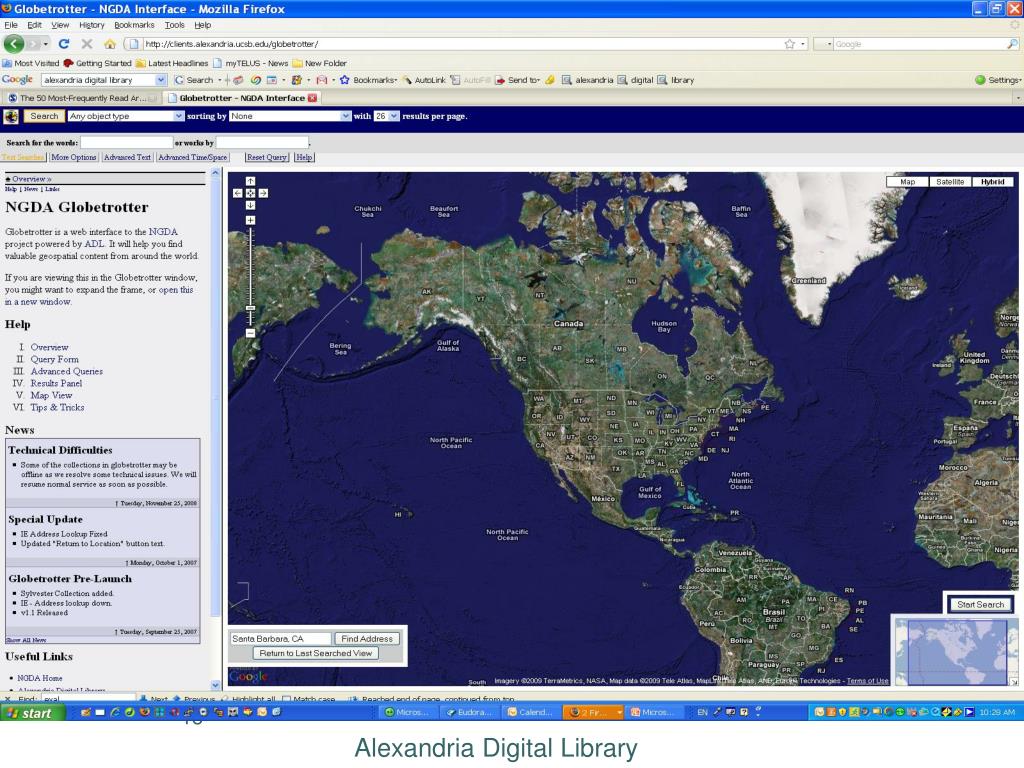Open the Eudora taskbar button
Image resolution: width=1024 pixels, height=768 pixels.
pos(468,712)
